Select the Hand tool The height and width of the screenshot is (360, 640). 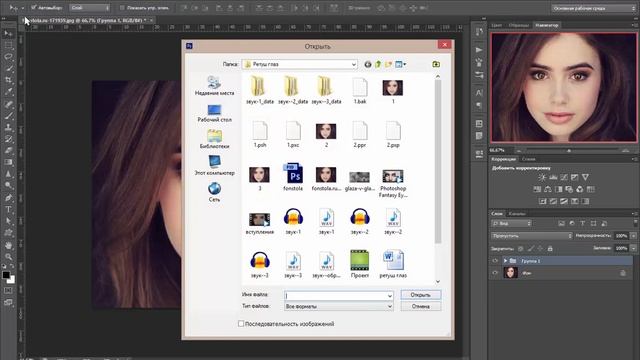[x=8, y=245]
